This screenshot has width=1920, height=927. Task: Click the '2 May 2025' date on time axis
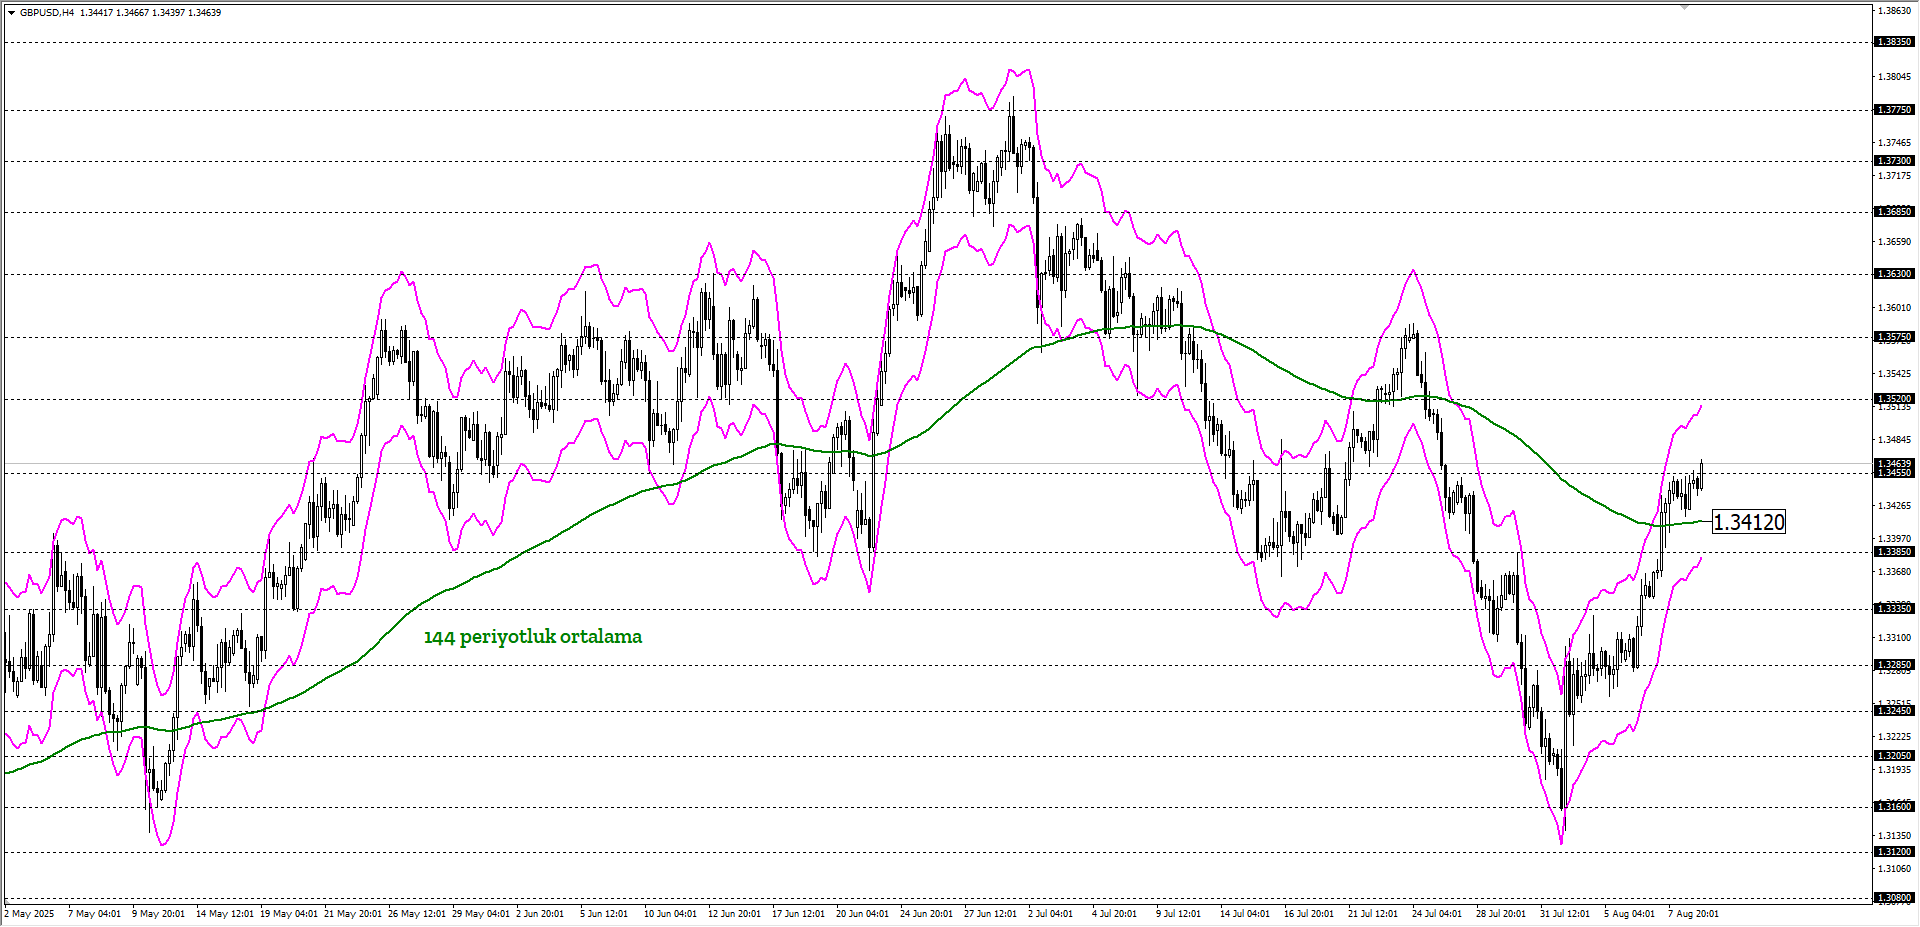coord(30,914)
